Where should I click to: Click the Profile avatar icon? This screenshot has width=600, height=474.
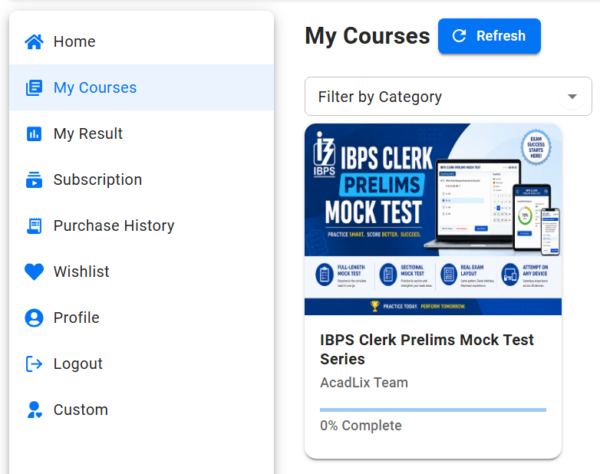tap(34, 318)
